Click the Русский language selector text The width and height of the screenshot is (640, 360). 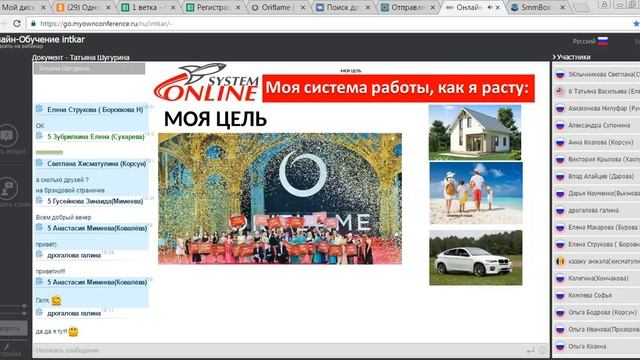pos(584,41)
